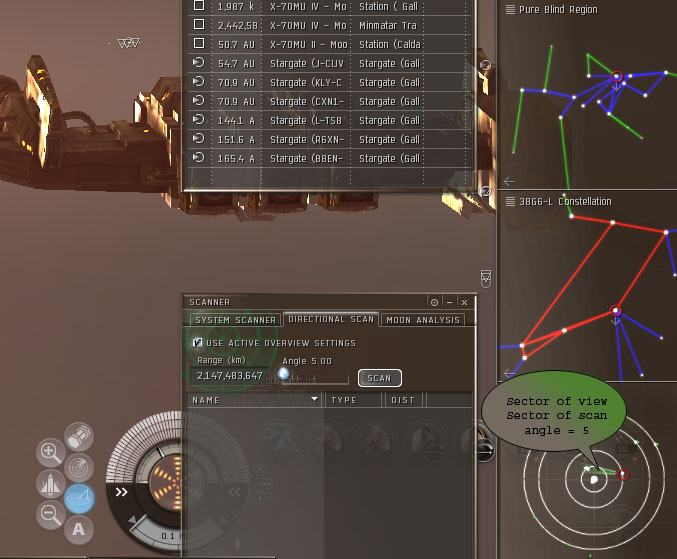
Task: Tick the checkbox for 2,442,58 Minmatar row
Action: (199, 24)
